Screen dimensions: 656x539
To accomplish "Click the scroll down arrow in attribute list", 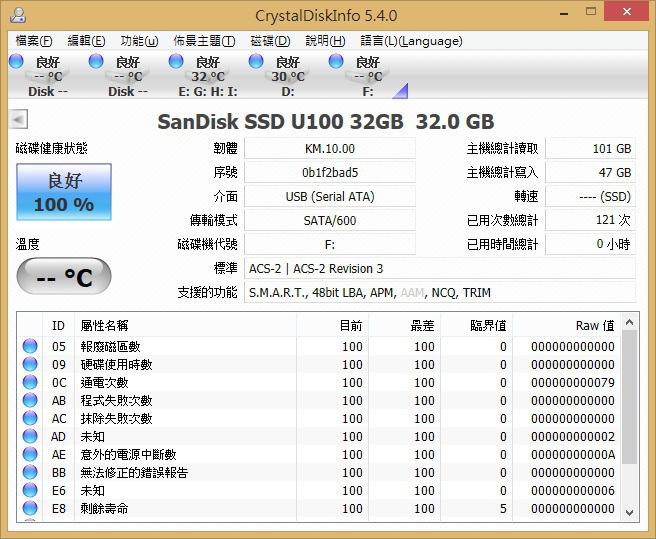I will [629, 512].
